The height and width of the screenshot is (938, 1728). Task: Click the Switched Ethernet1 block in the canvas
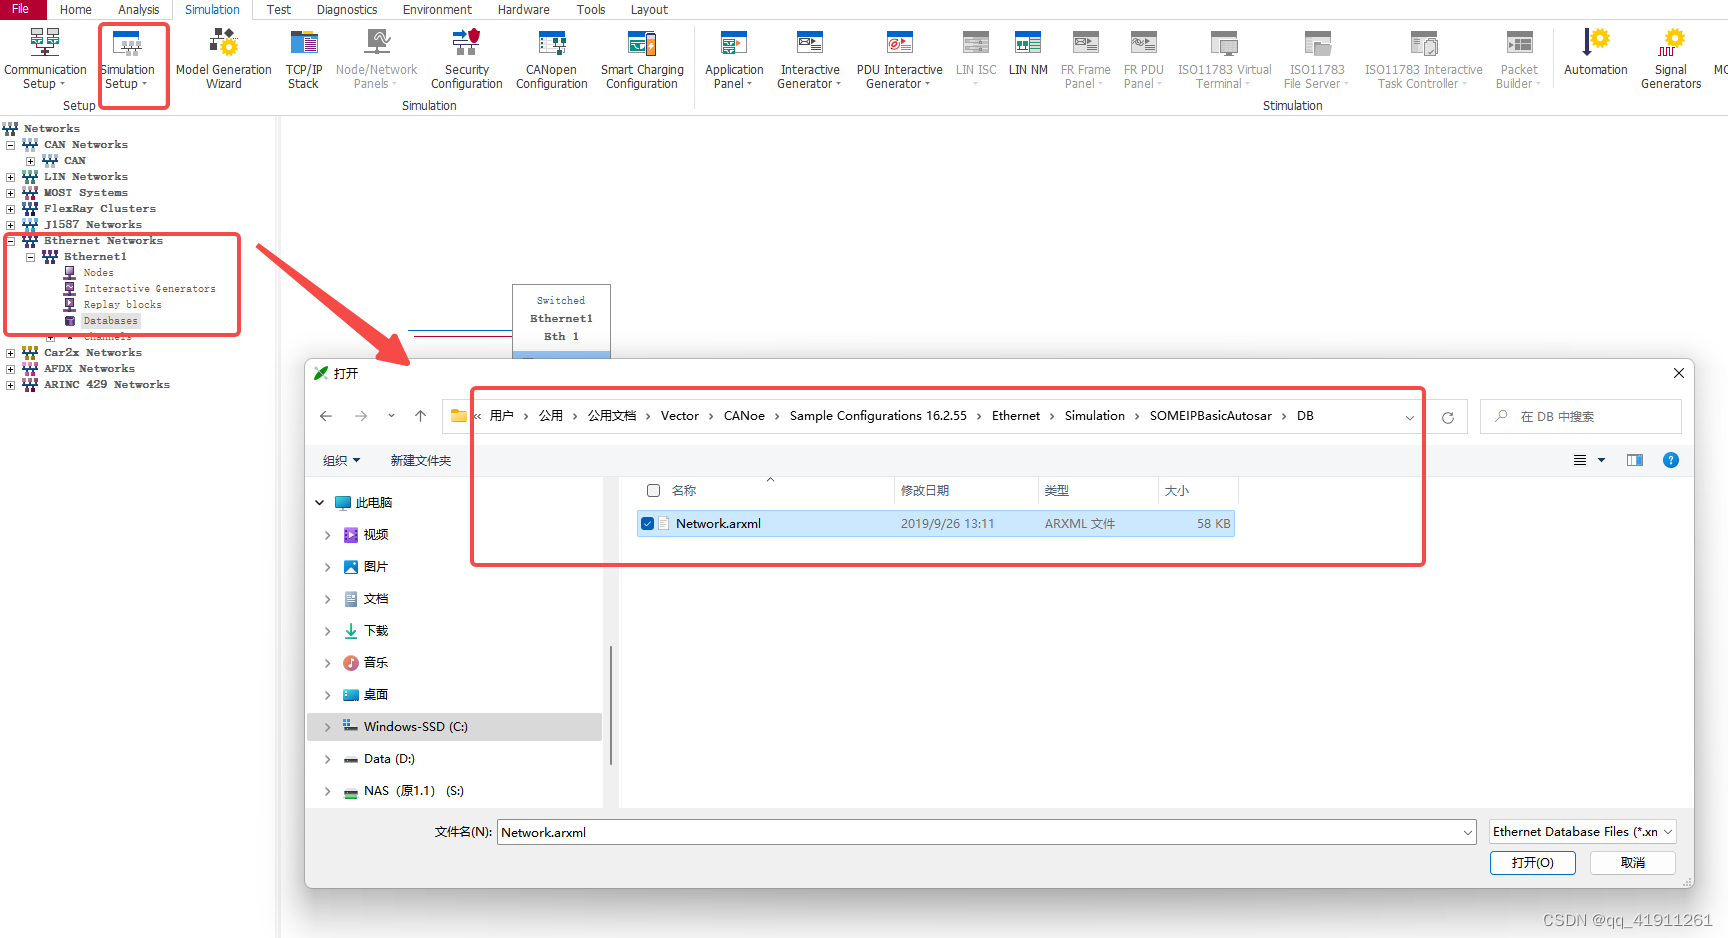click(561, 320)
